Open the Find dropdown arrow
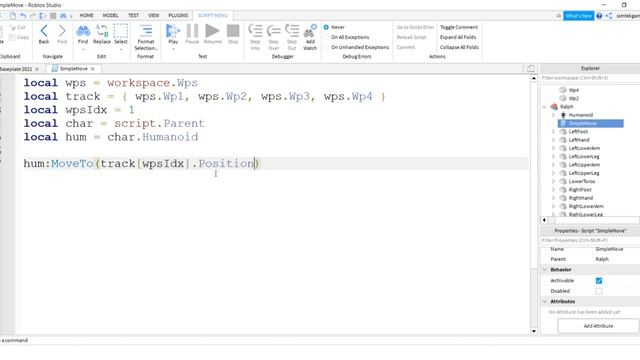The width and height of the screenshot is (640, 360). [x=83, y=49]
